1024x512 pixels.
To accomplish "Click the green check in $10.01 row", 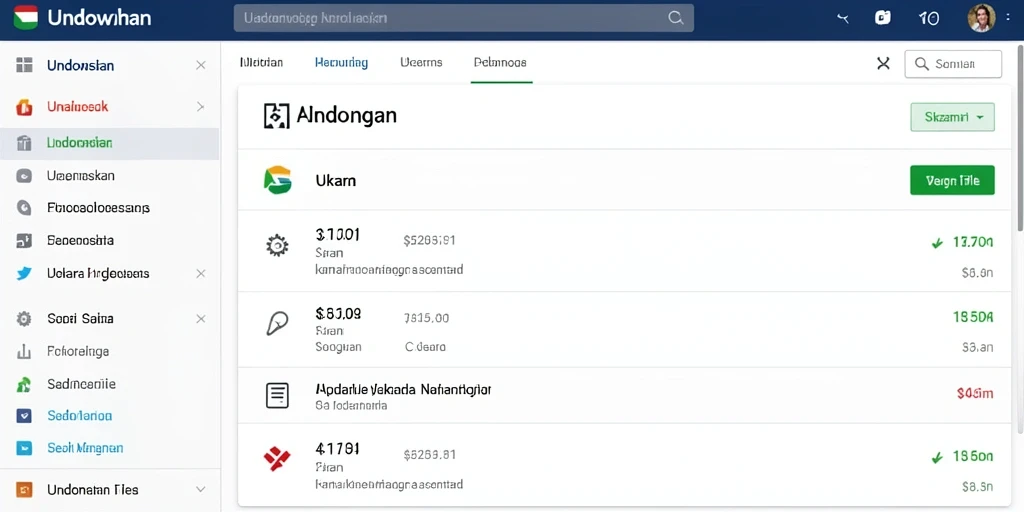I will (937, 243).
